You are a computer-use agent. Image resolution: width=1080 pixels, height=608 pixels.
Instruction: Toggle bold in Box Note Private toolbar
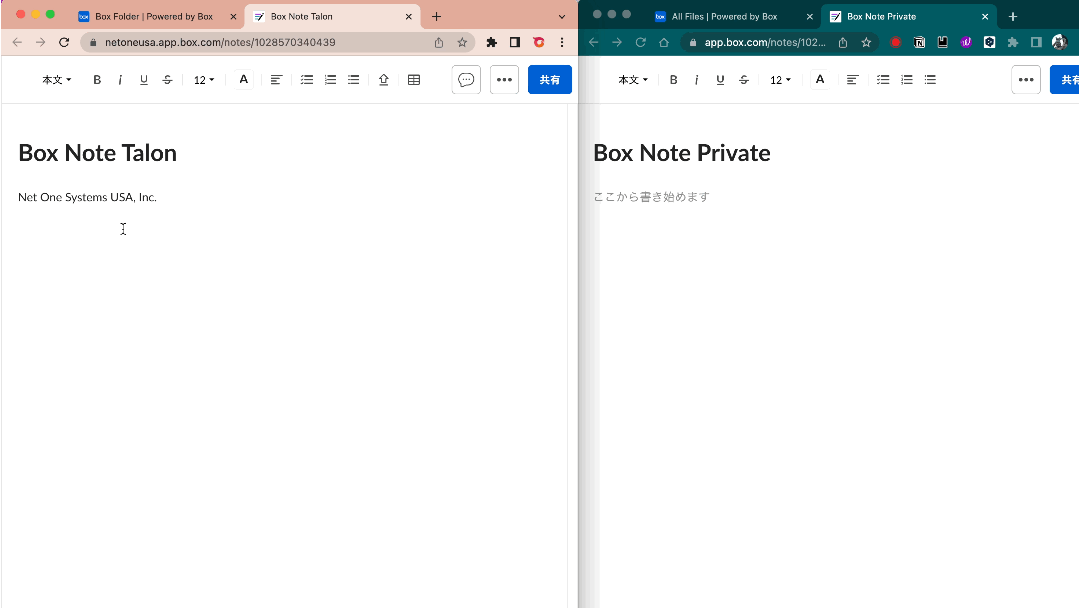point(674,80)
